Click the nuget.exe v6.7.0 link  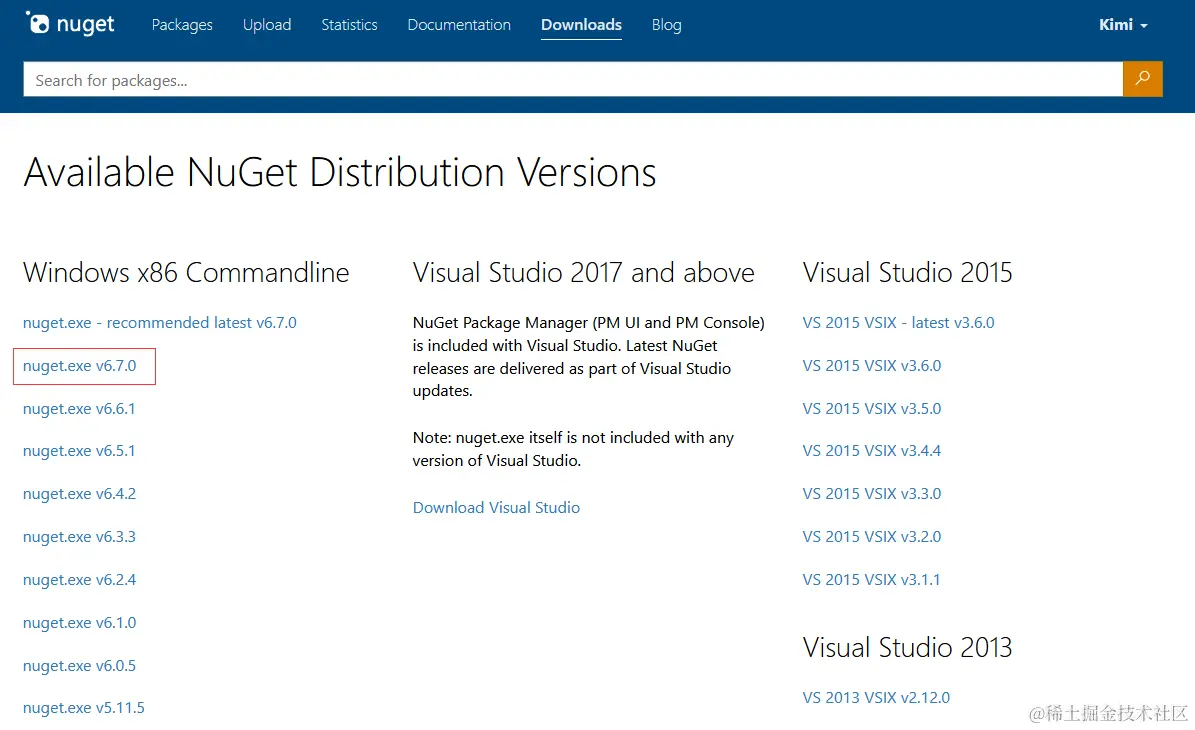pyautogui.click(x=79, y=366)
